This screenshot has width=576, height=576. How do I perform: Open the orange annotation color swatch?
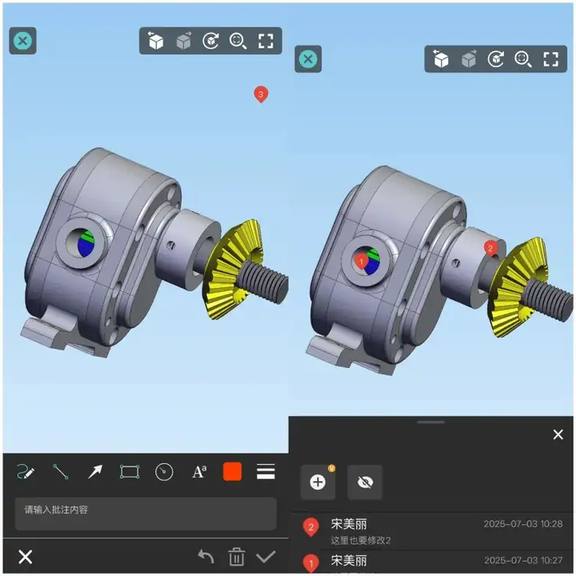point(232,471)
